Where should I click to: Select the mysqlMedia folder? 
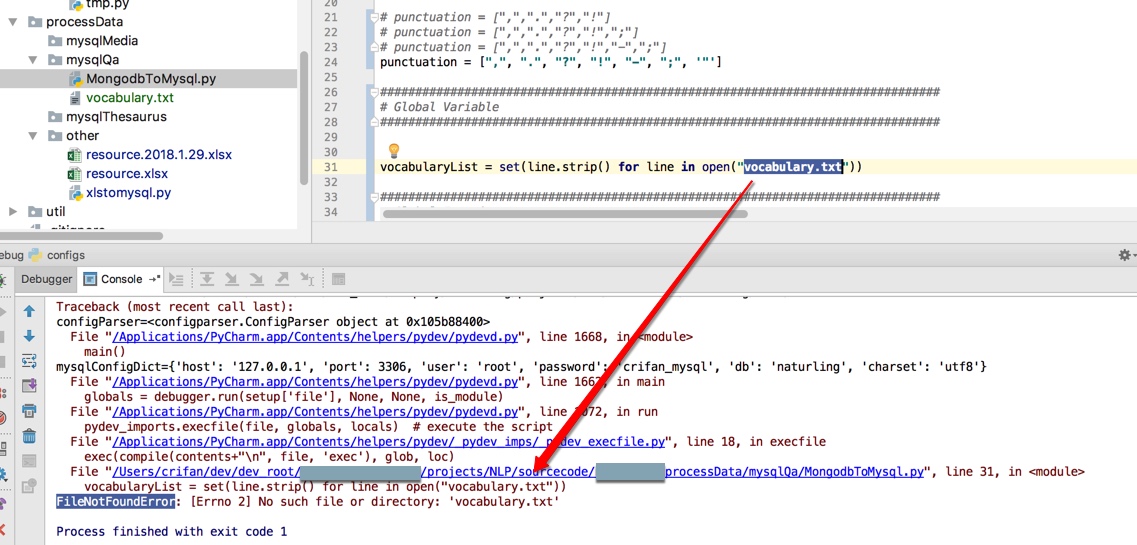pos(102,41)
